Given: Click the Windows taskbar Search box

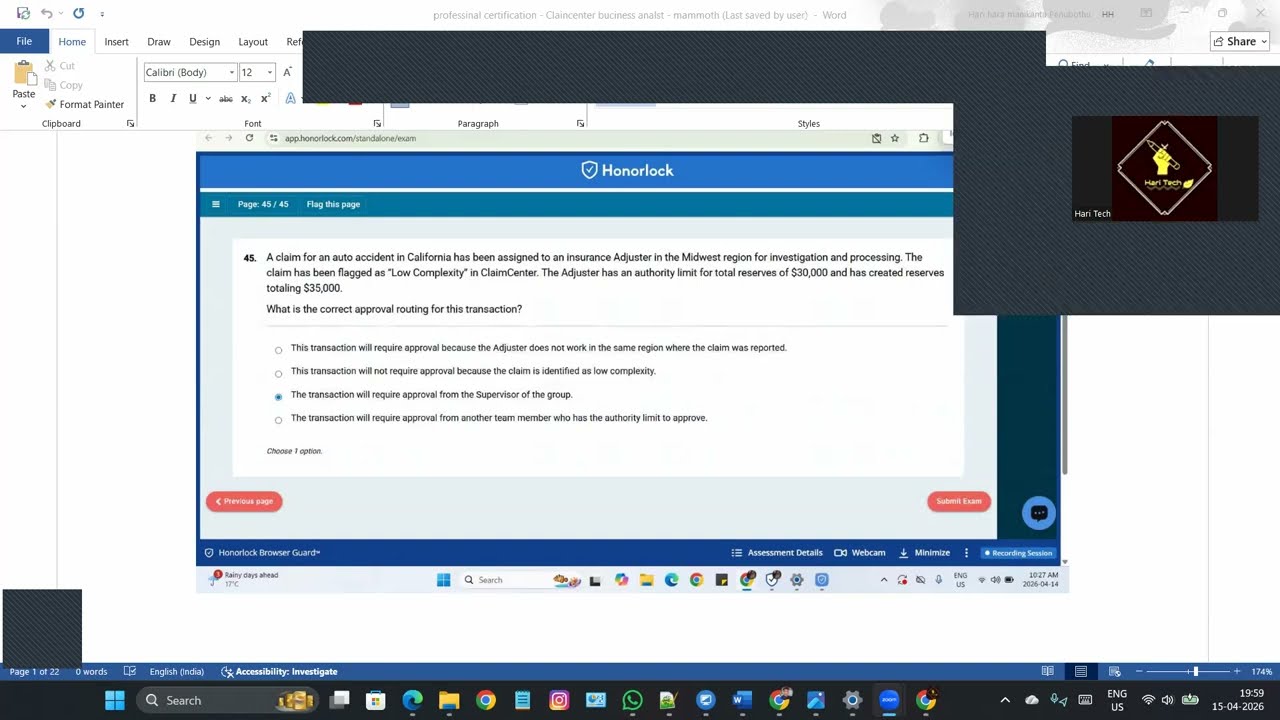Looking at the screenshot, I should point(228,700).
